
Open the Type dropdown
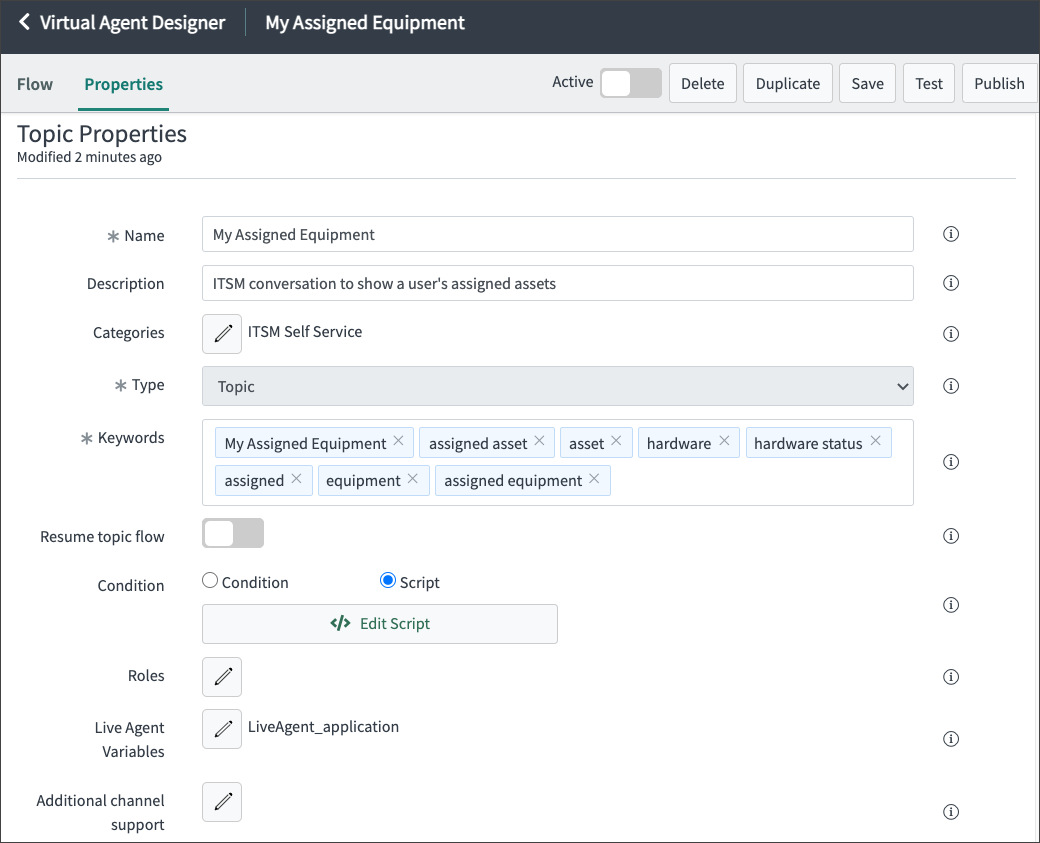point(557,385)
